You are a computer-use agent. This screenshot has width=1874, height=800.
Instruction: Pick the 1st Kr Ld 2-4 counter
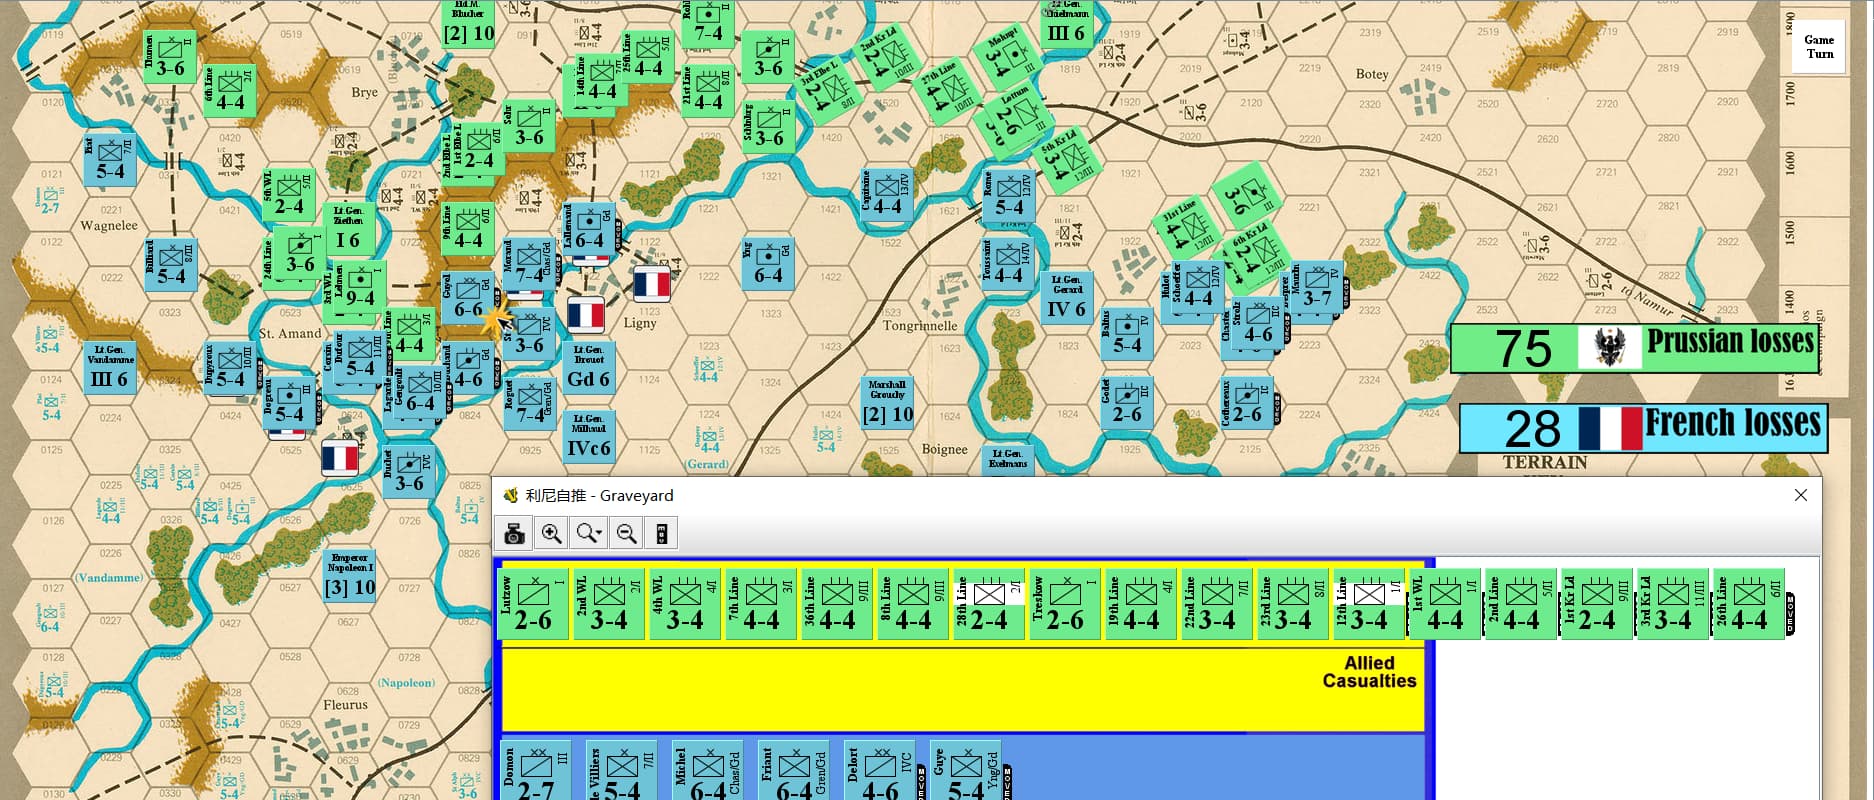point(1597,604)
